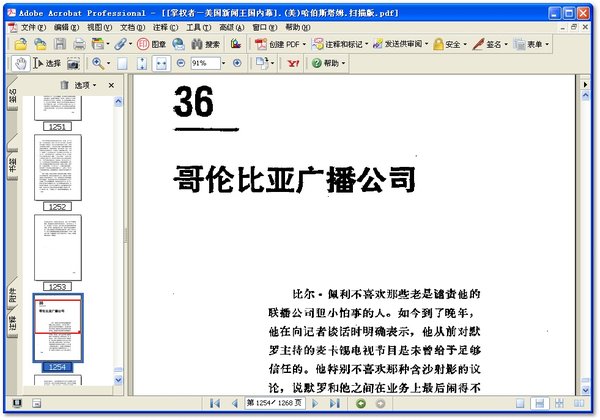Activate the Select (选择) text tool
This screenshot has width=600, height=420.
pos(47,63)
